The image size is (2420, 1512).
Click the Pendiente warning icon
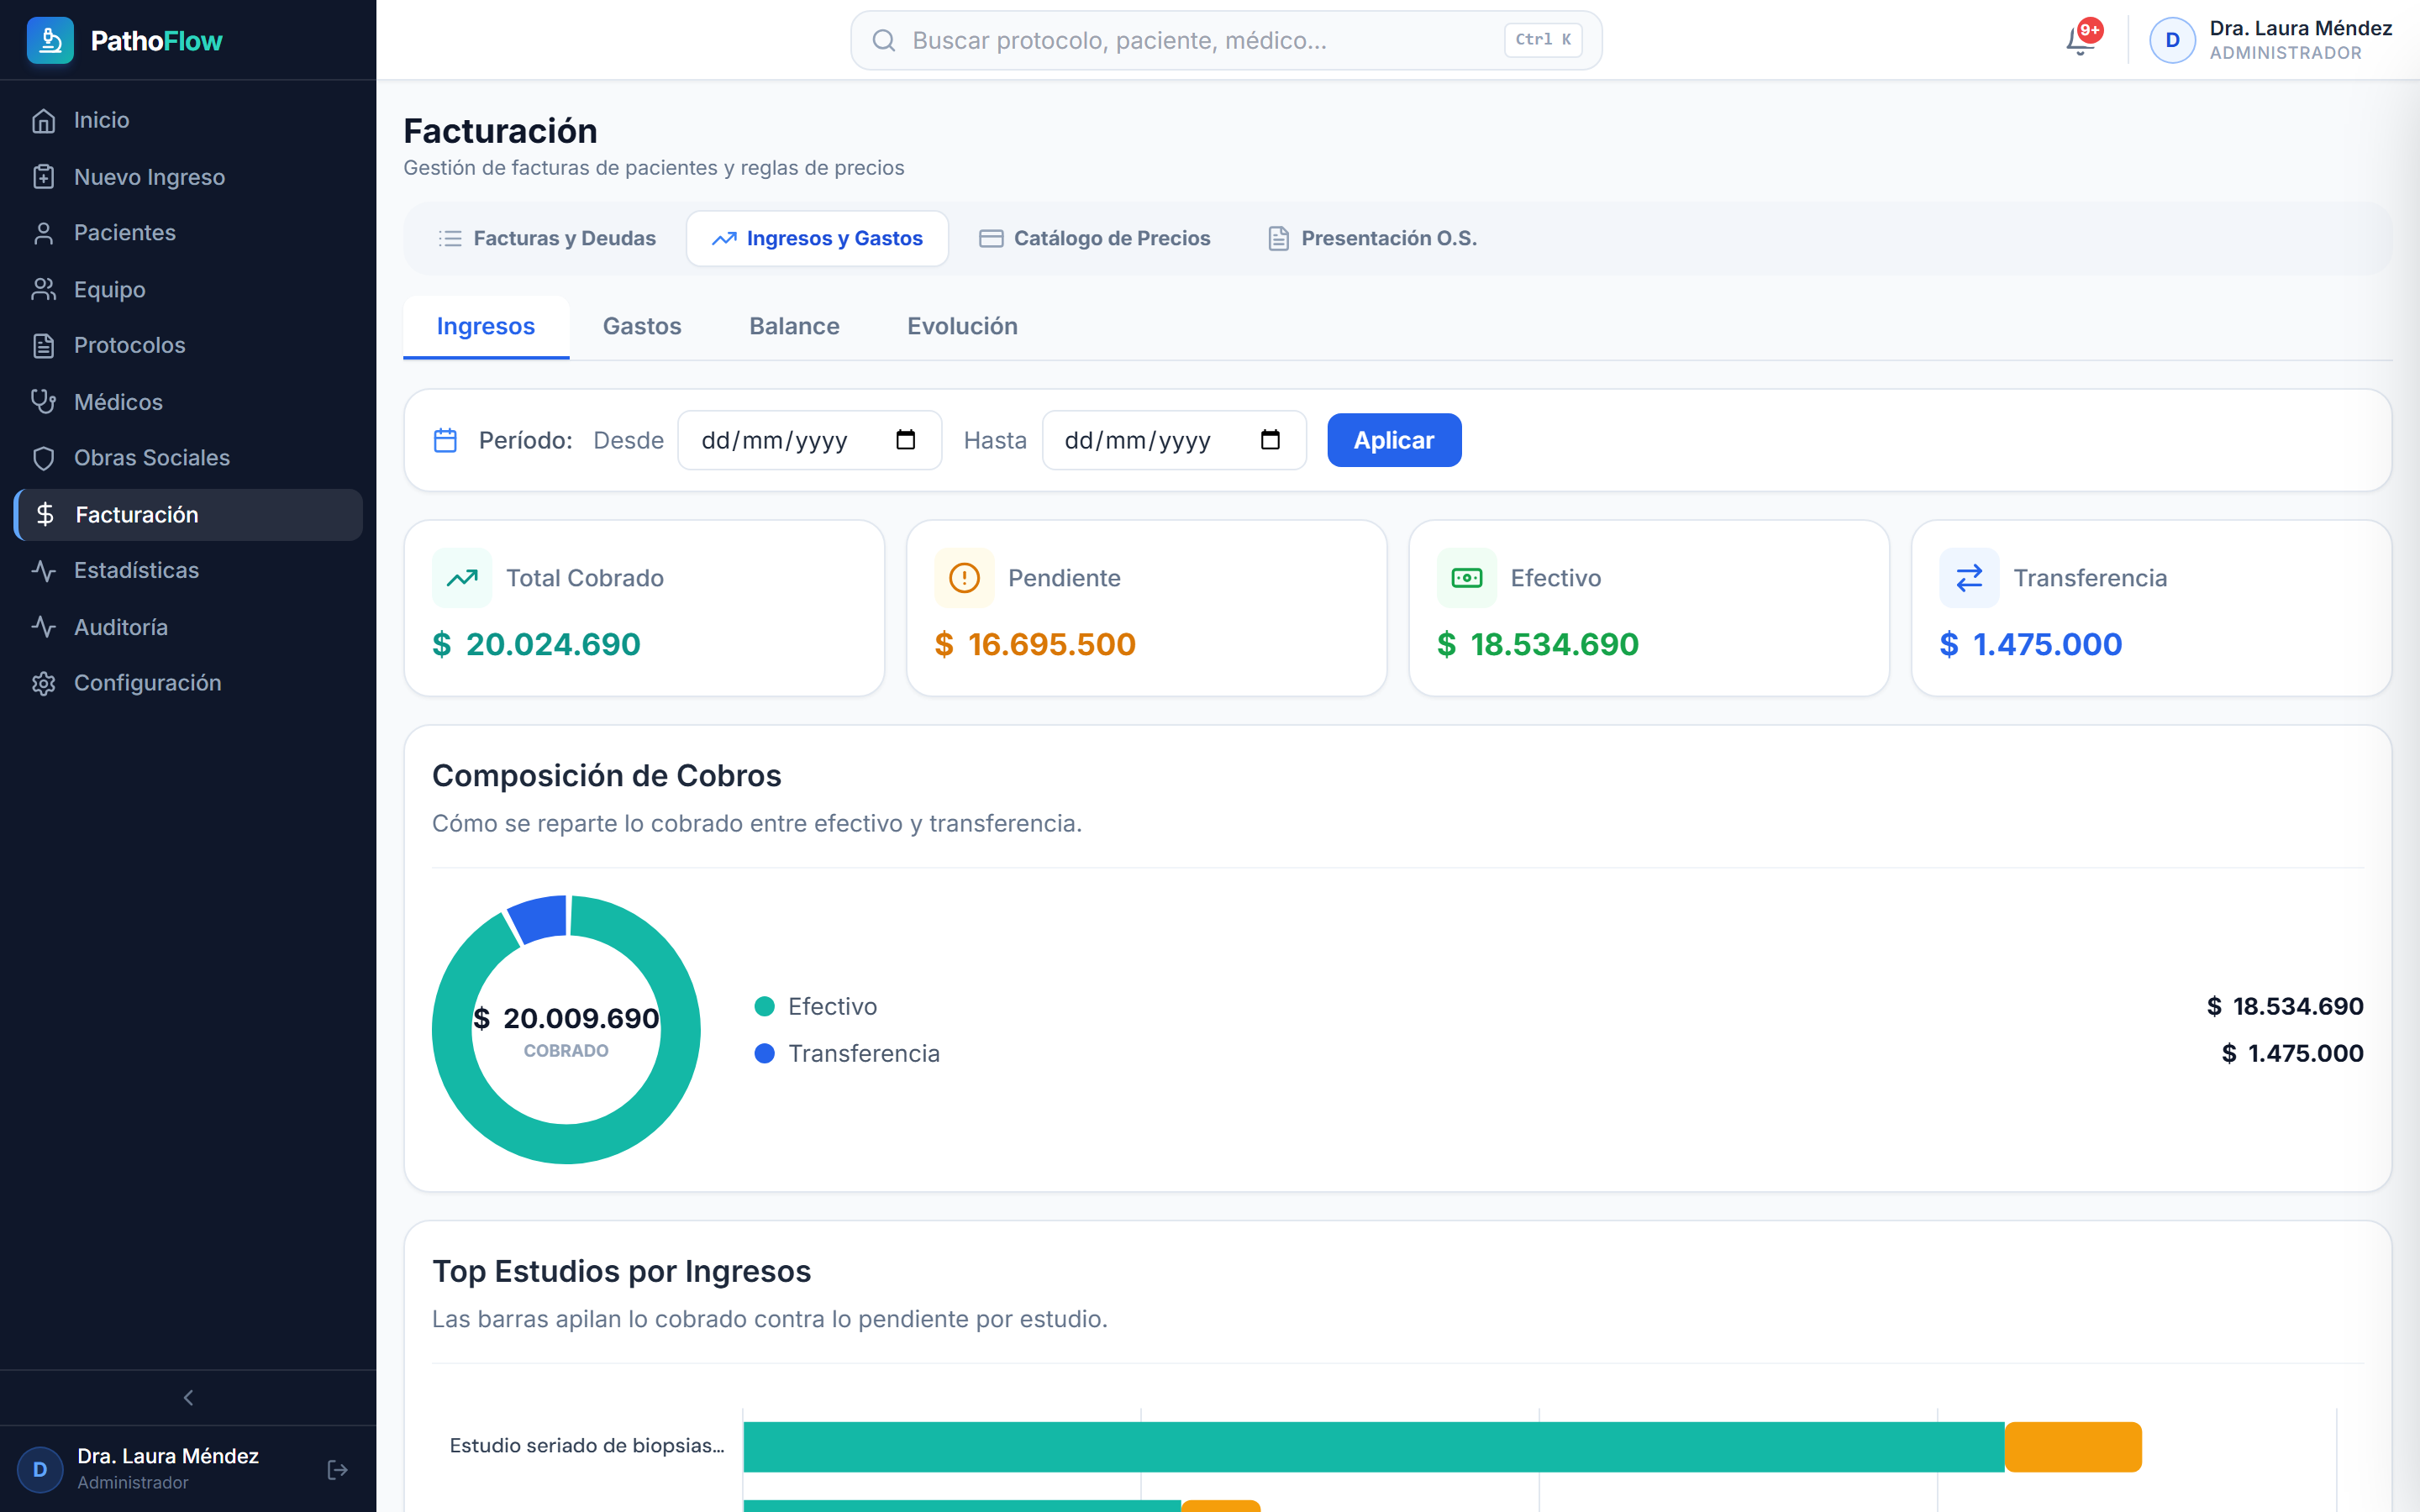[964, 578]
